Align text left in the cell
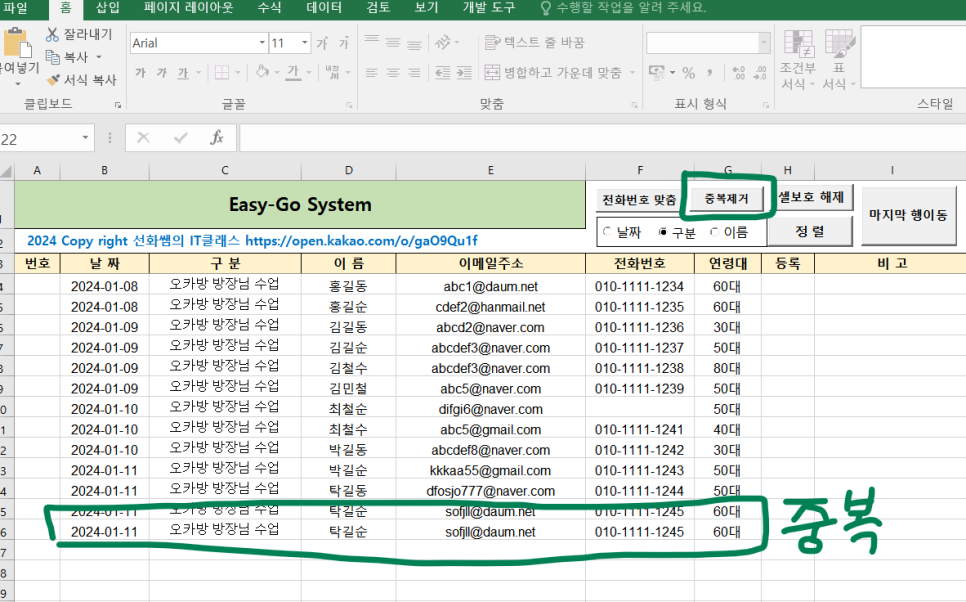966x602 pixels. coord(371,73)
